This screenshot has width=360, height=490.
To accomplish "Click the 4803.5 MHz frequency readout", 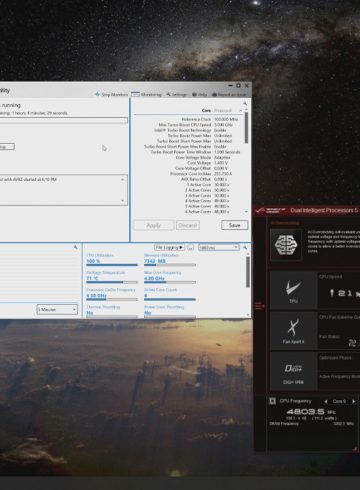I will [311, 412].
